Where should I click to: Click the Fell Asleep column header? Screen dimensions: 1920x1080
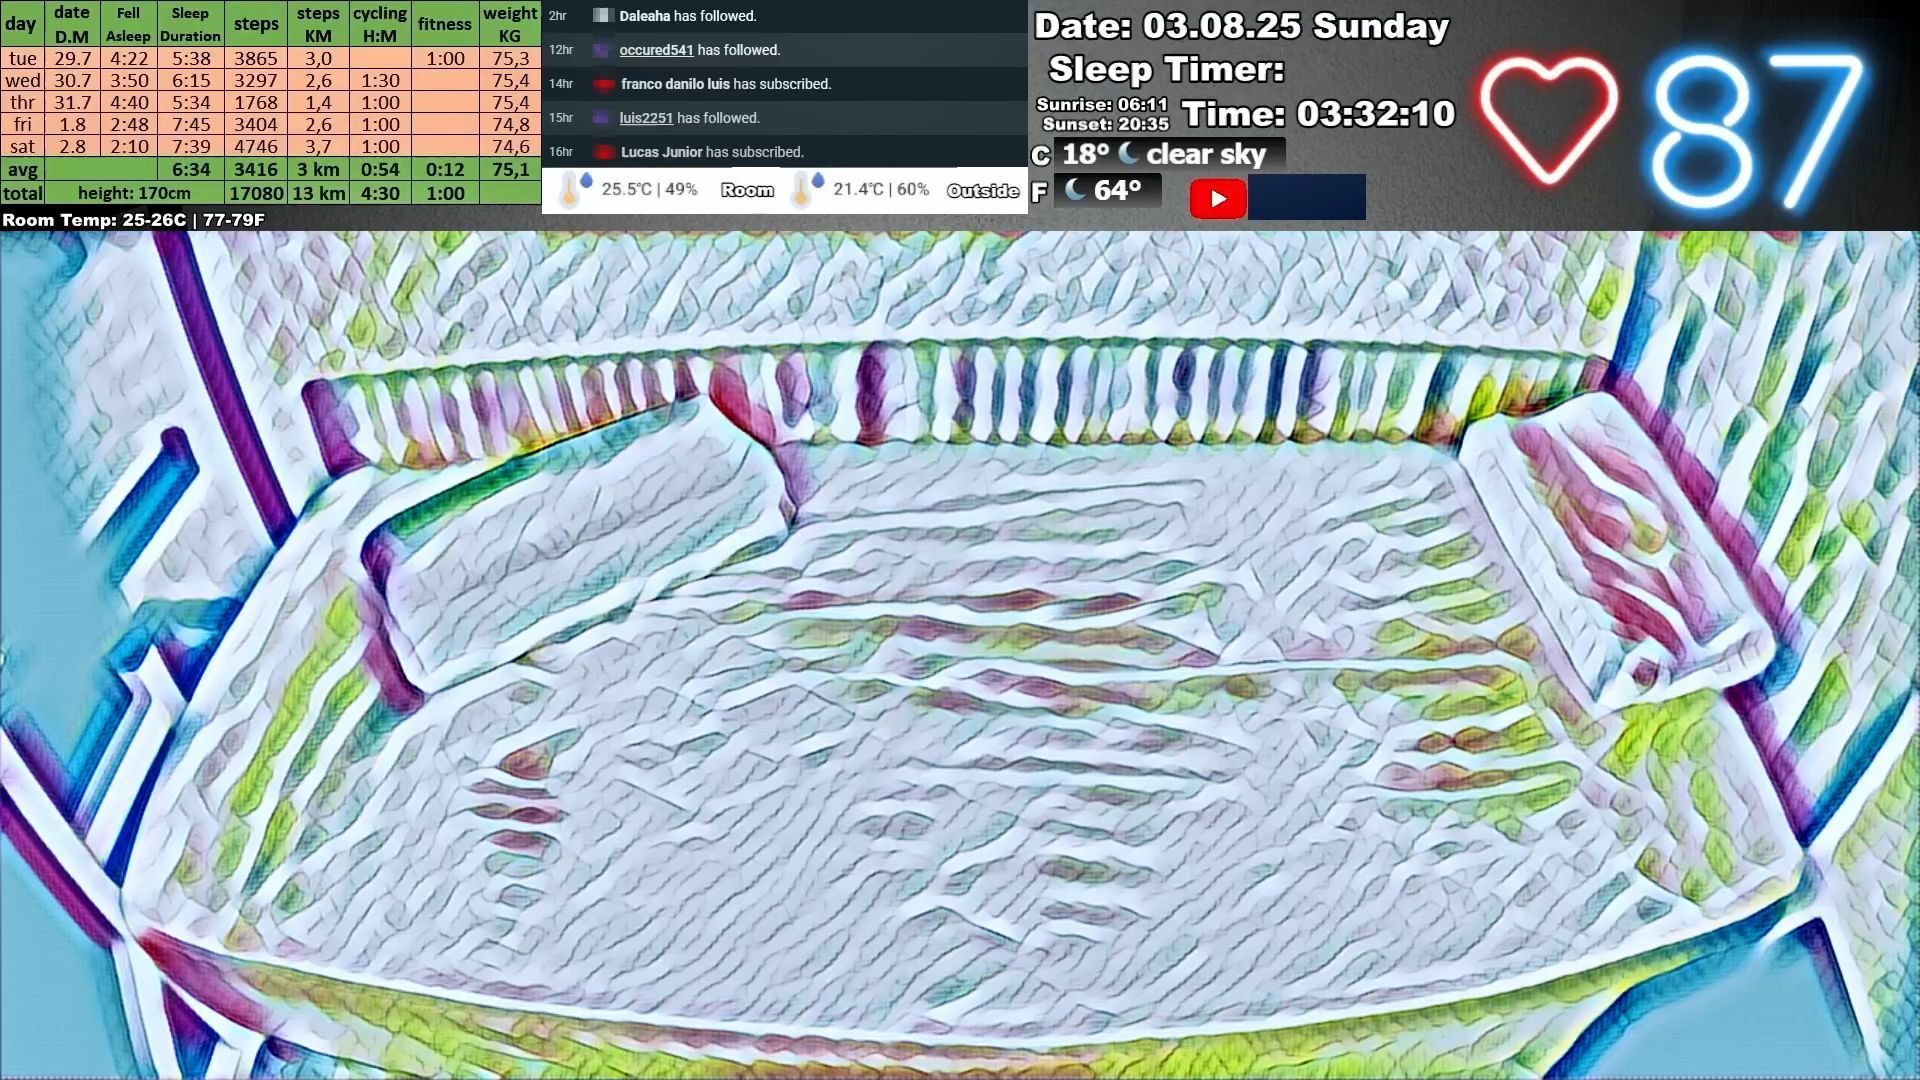coord(128,24)
